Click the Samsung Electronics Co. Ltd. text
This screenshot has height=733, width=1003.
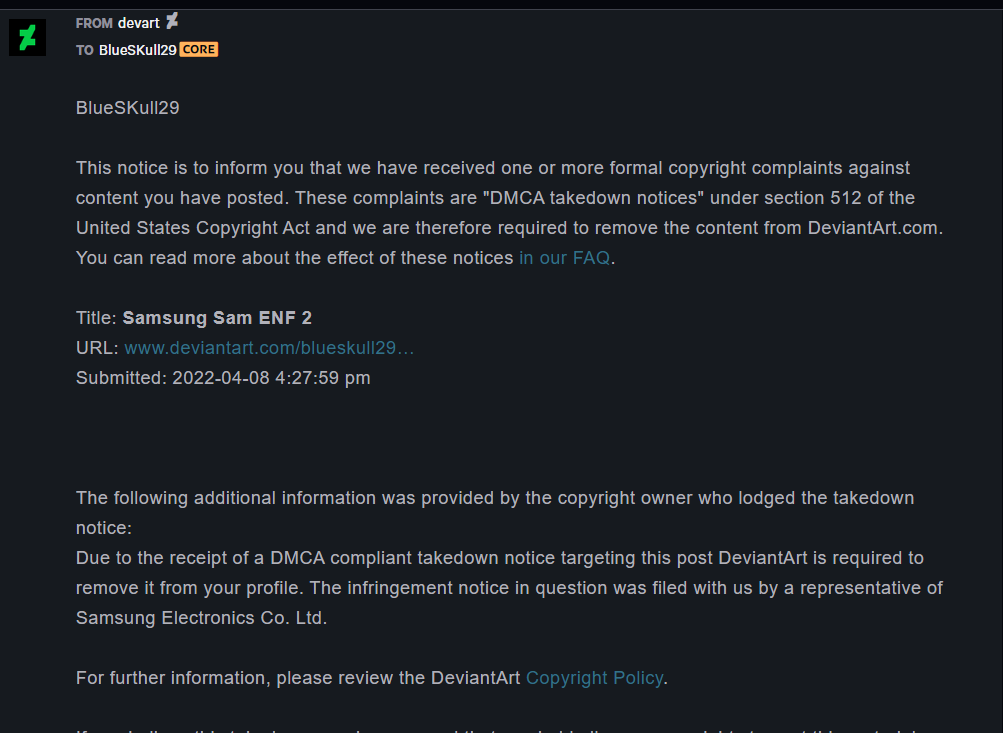pos(201,618)
